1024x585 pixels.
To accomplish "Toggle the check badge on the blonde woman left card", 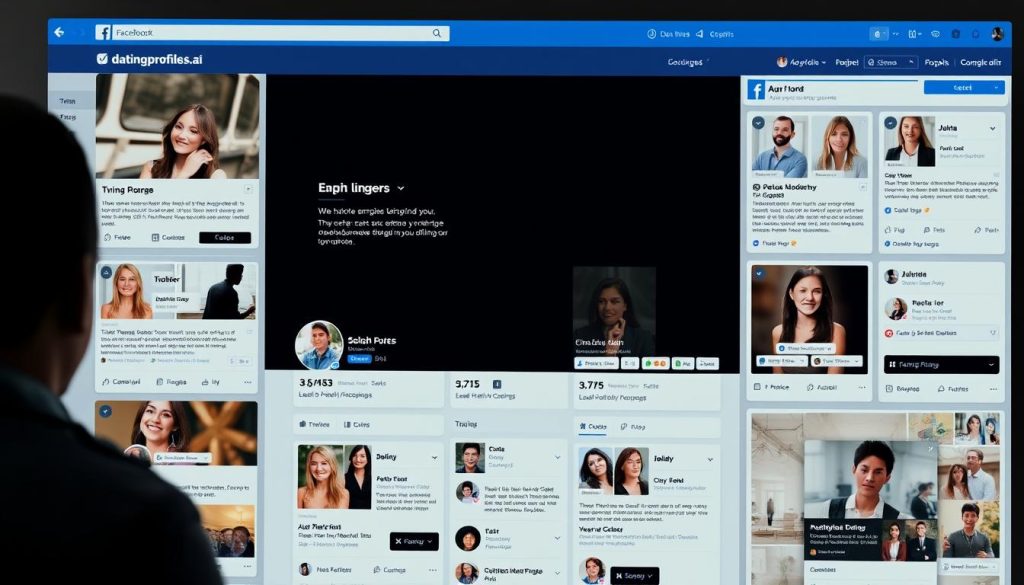I will pos(106,272).
